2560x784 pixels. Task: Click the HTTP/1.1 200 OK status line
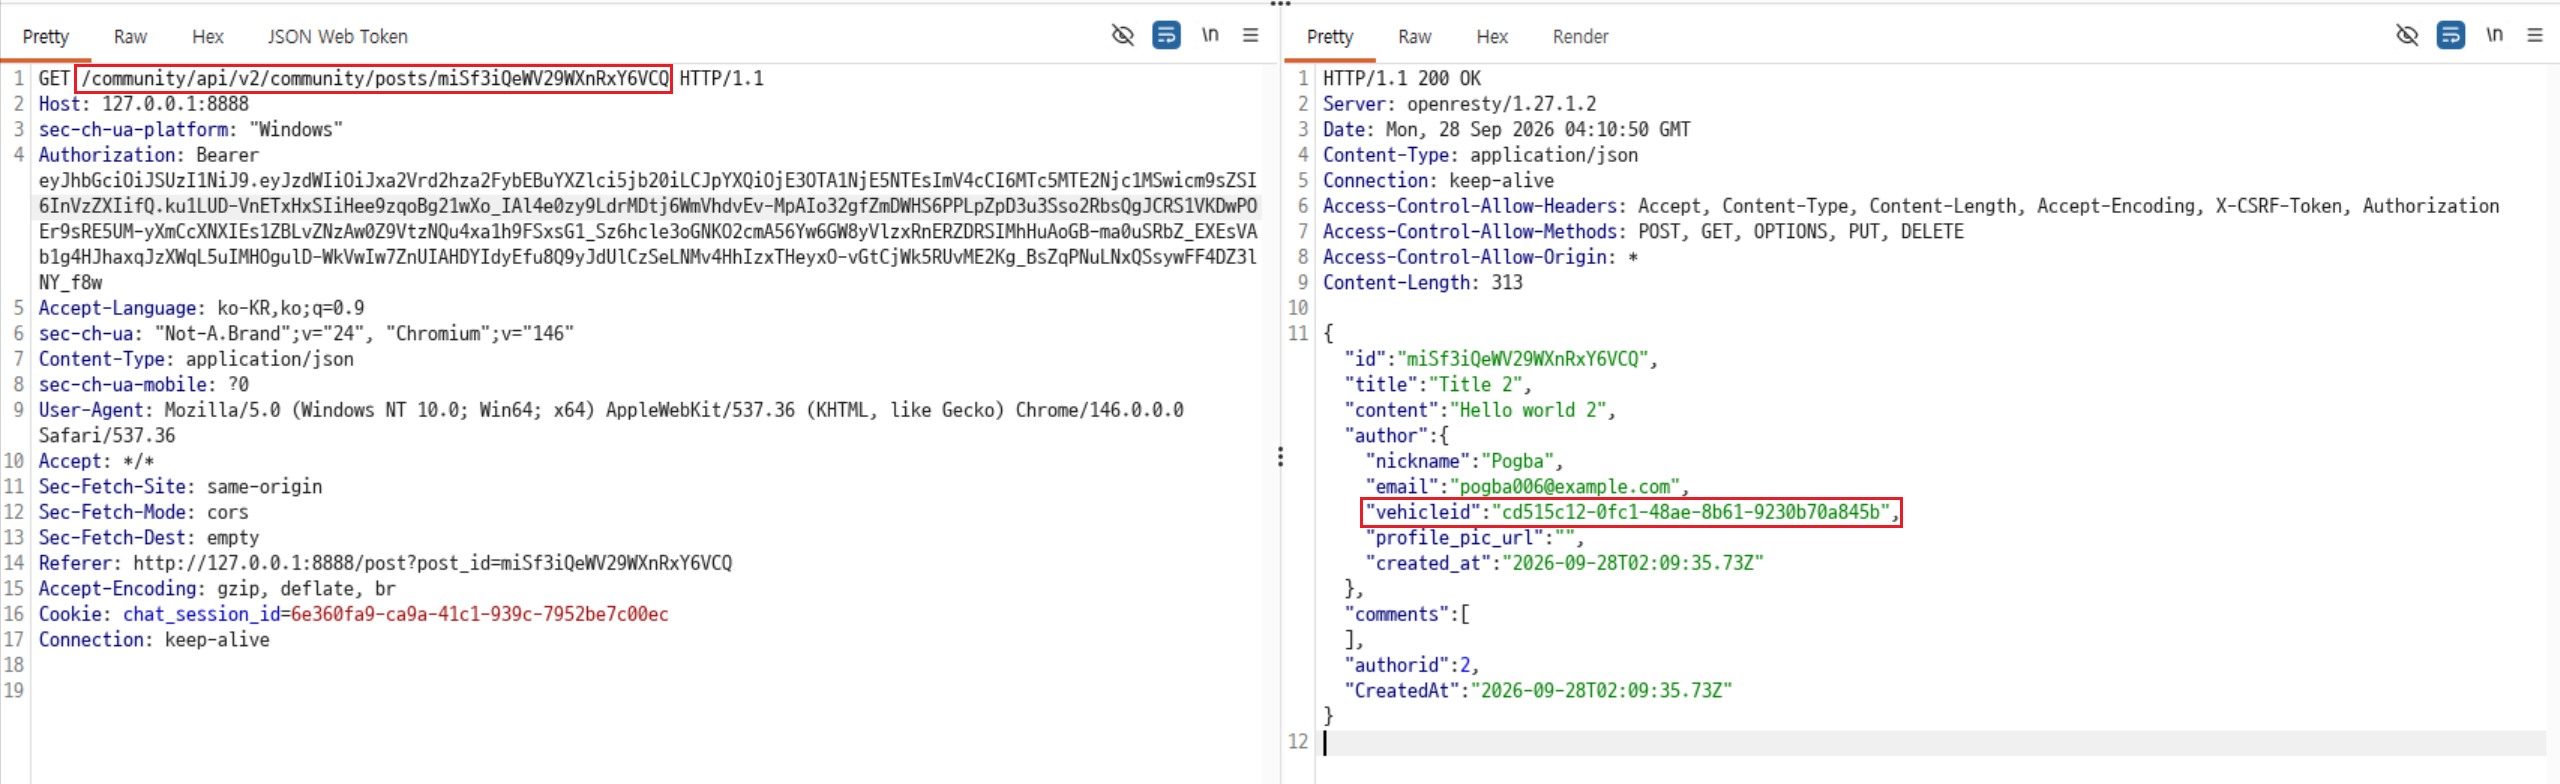coord(1402,78)
